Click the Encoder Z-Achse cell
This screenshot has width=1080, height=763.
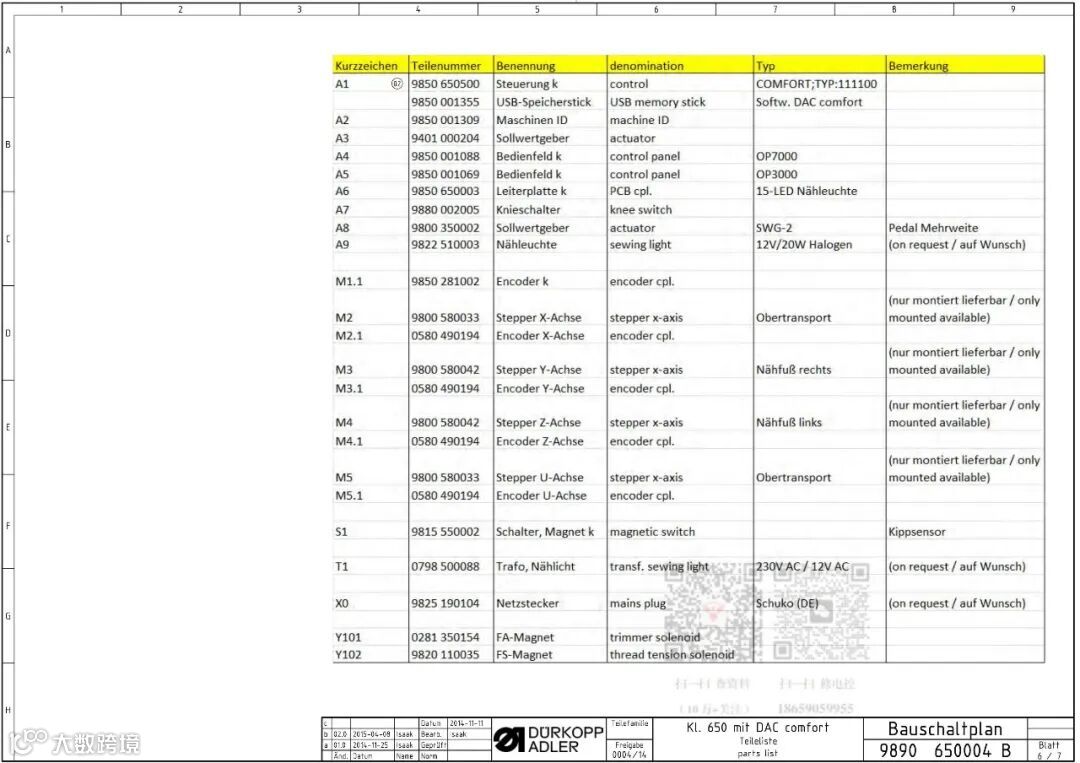pyautogui.click(x=539, y=441)
